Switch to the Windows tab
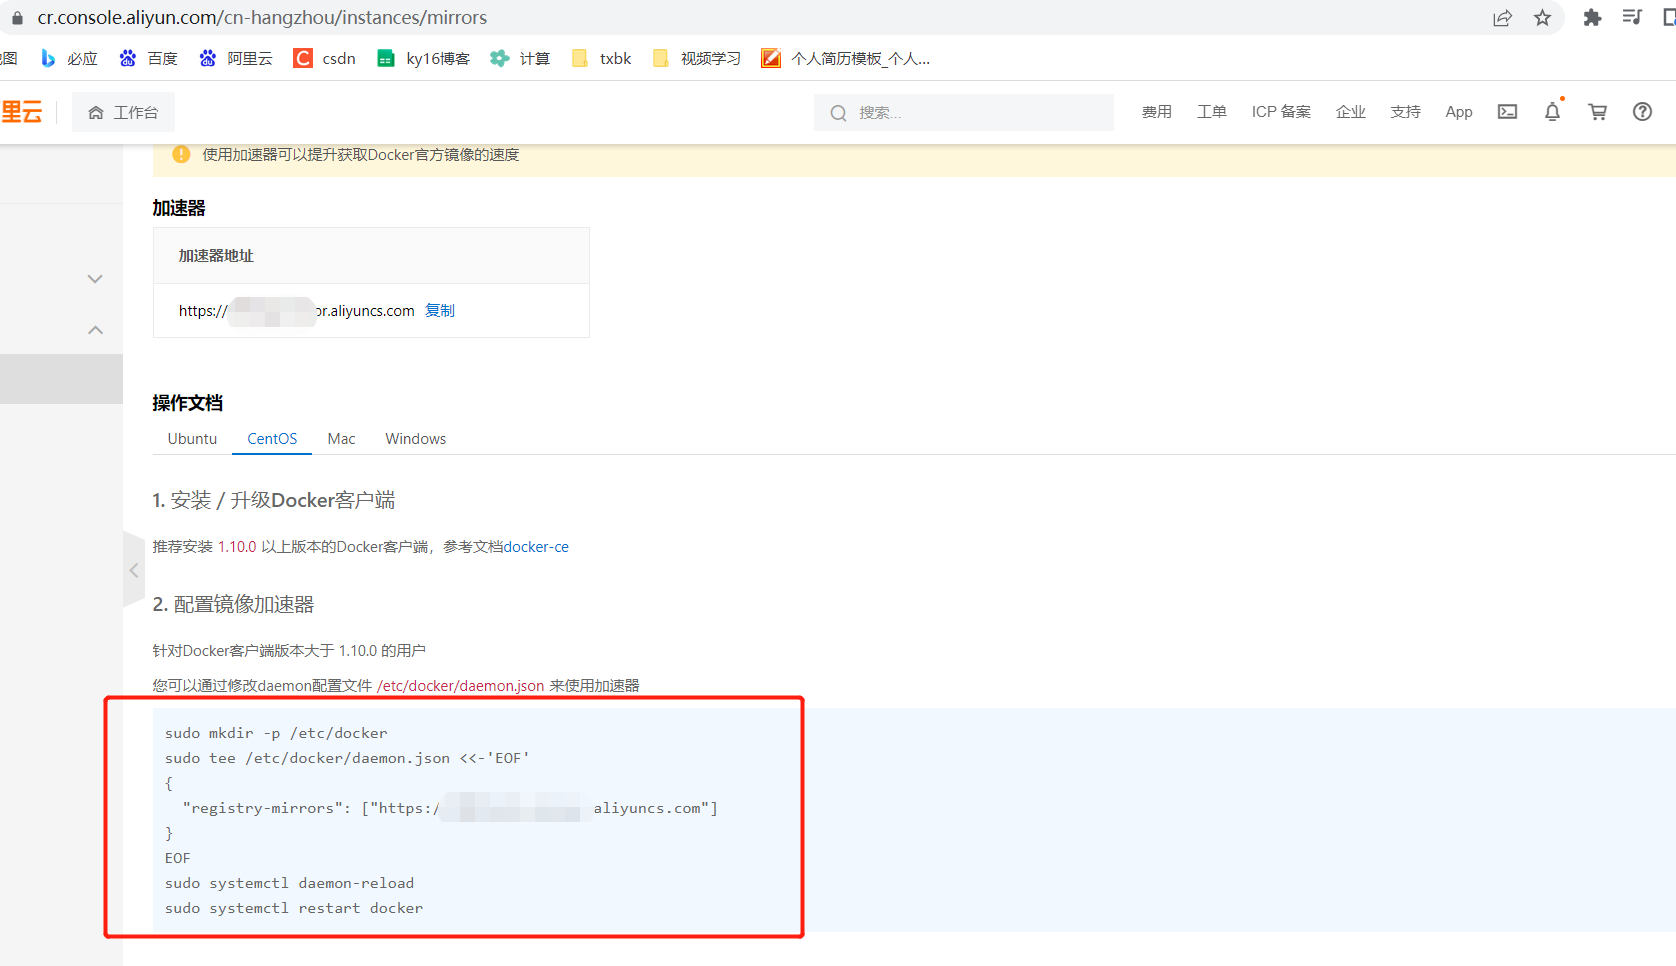Image resolution: width=1676 pixels, height=966 pixels. point(416,439)
